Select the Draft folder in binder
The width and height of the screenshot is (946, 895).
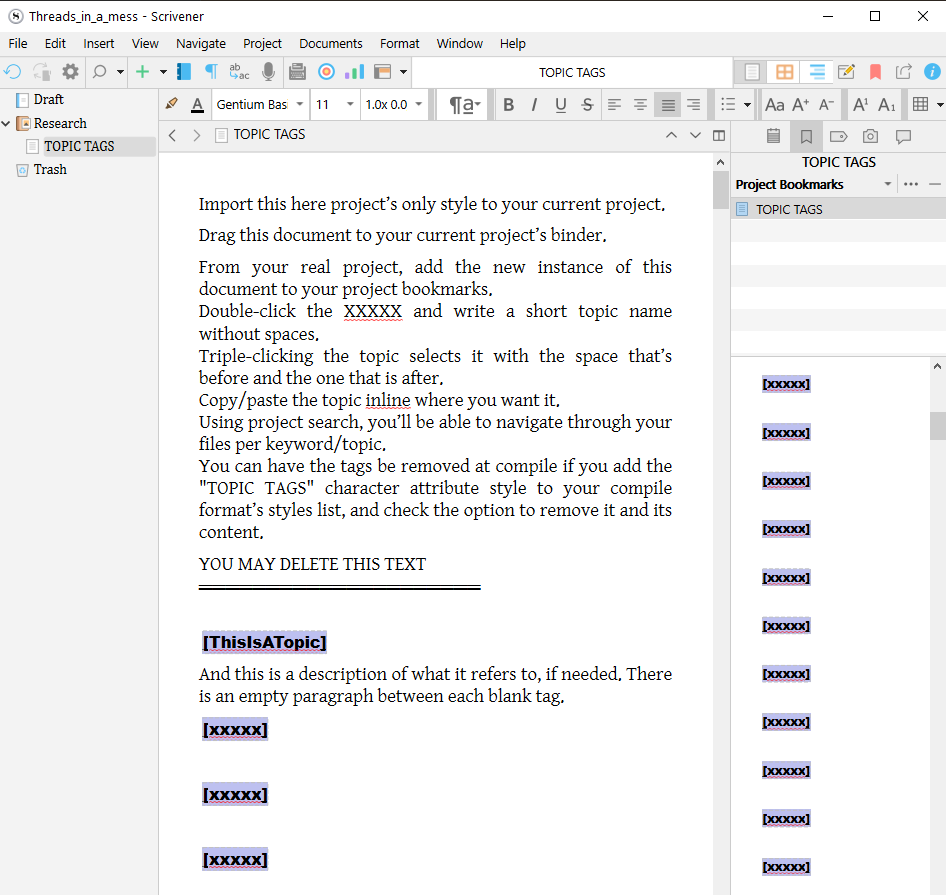pyautogui.click(x=48, y=99)
